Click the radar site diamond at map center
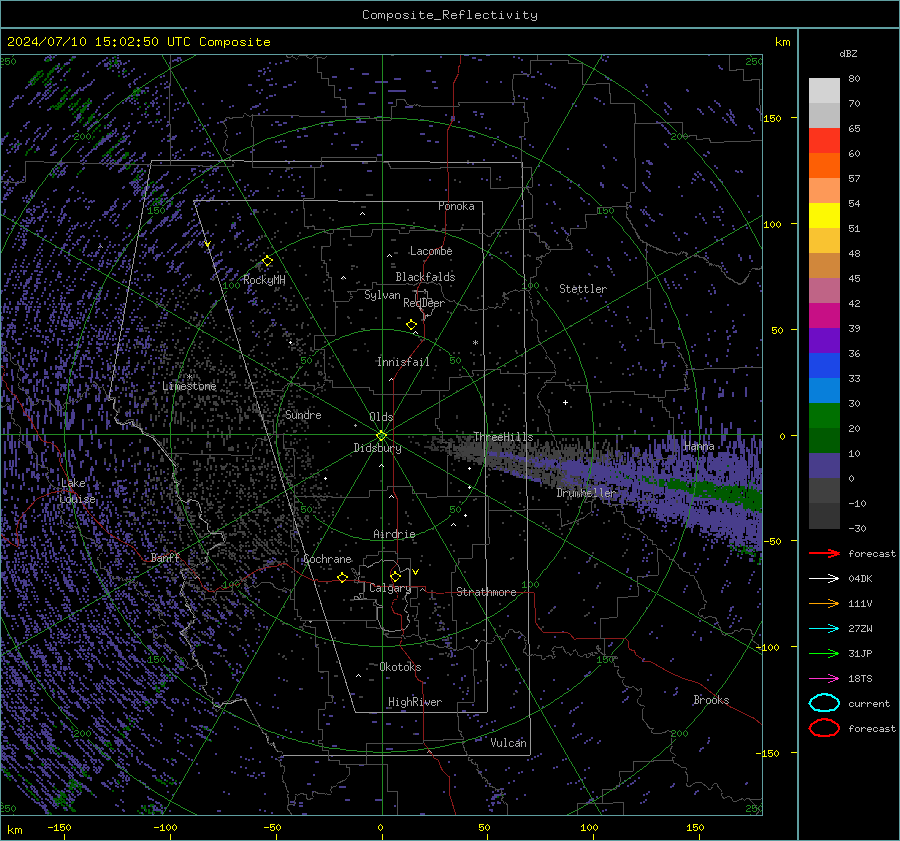 [382, 436]
